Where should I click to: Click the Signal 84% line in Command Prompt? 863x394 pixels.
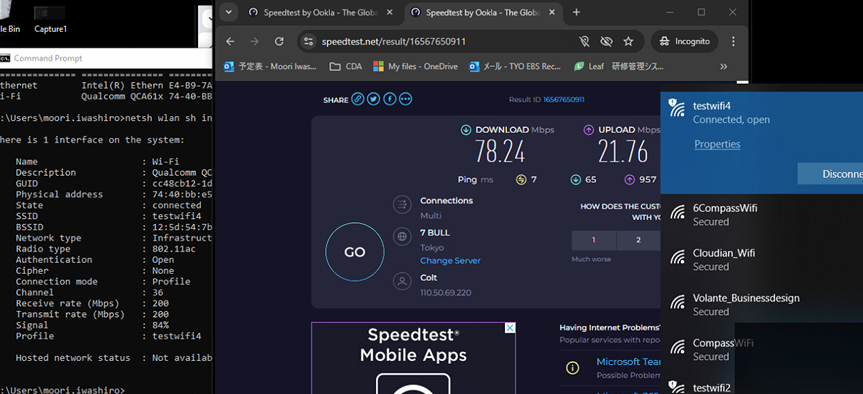click(x=92, y=325)
